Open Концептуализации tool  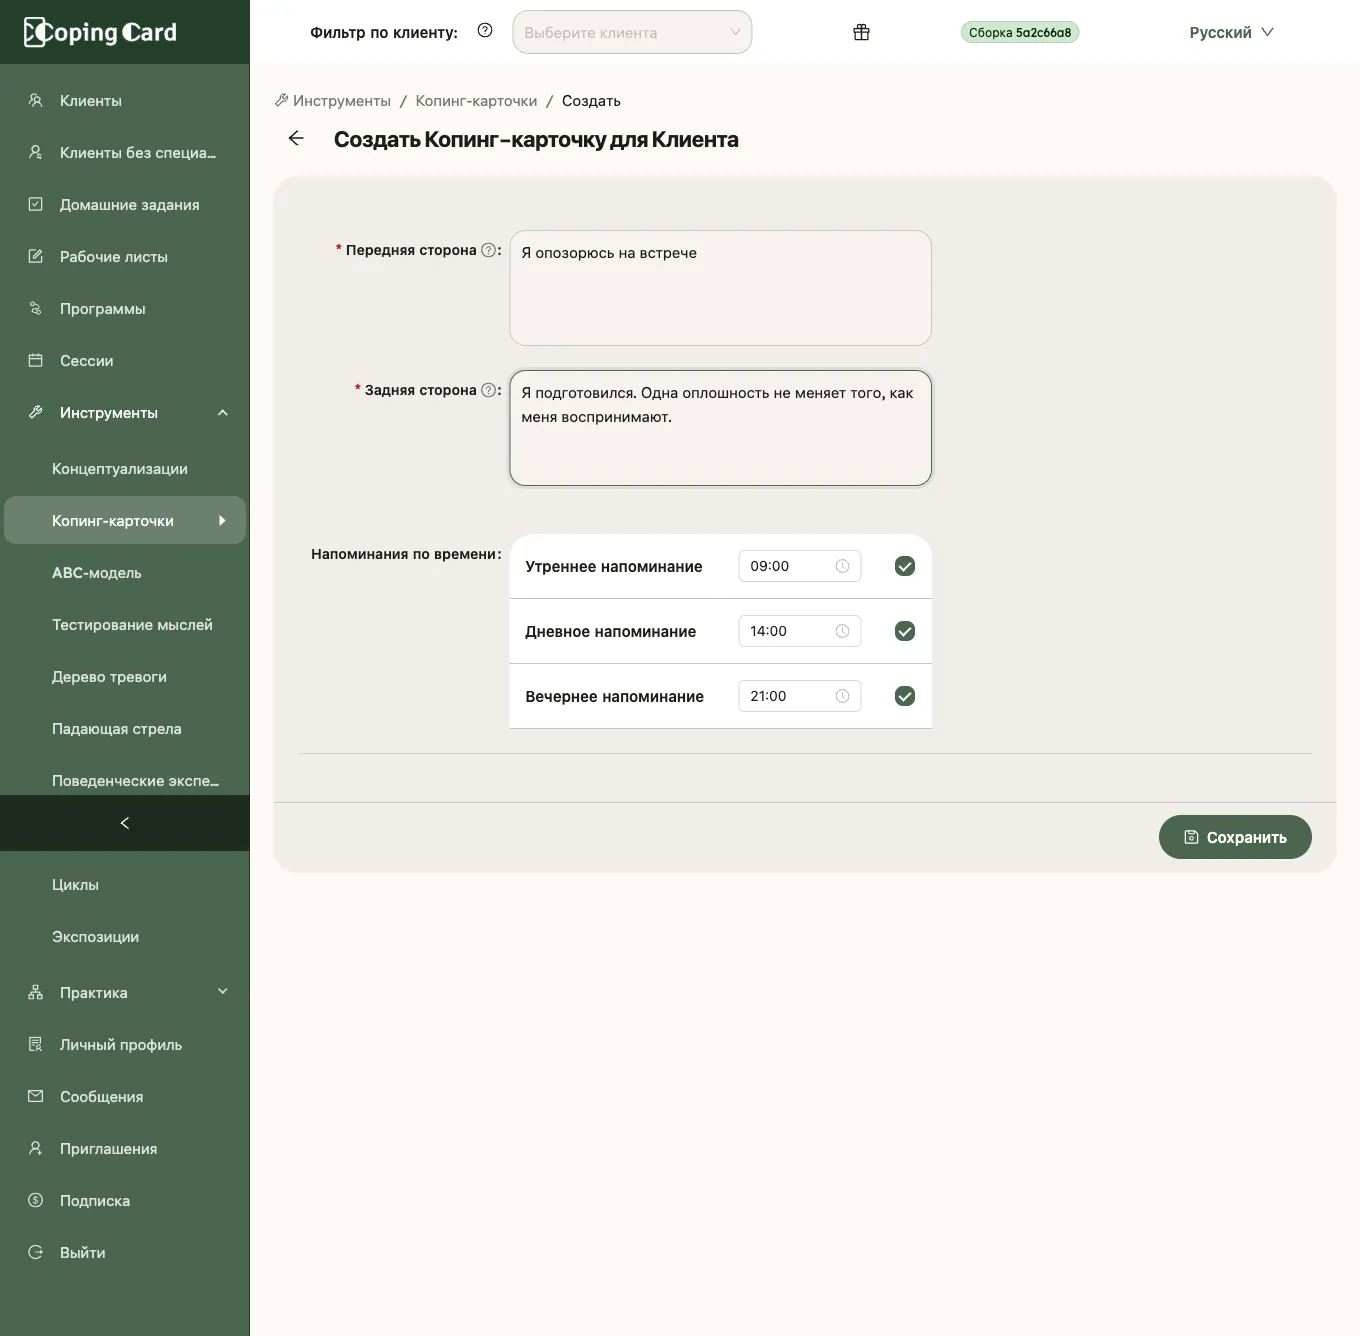pyautogui.click(x=125, y=468)
